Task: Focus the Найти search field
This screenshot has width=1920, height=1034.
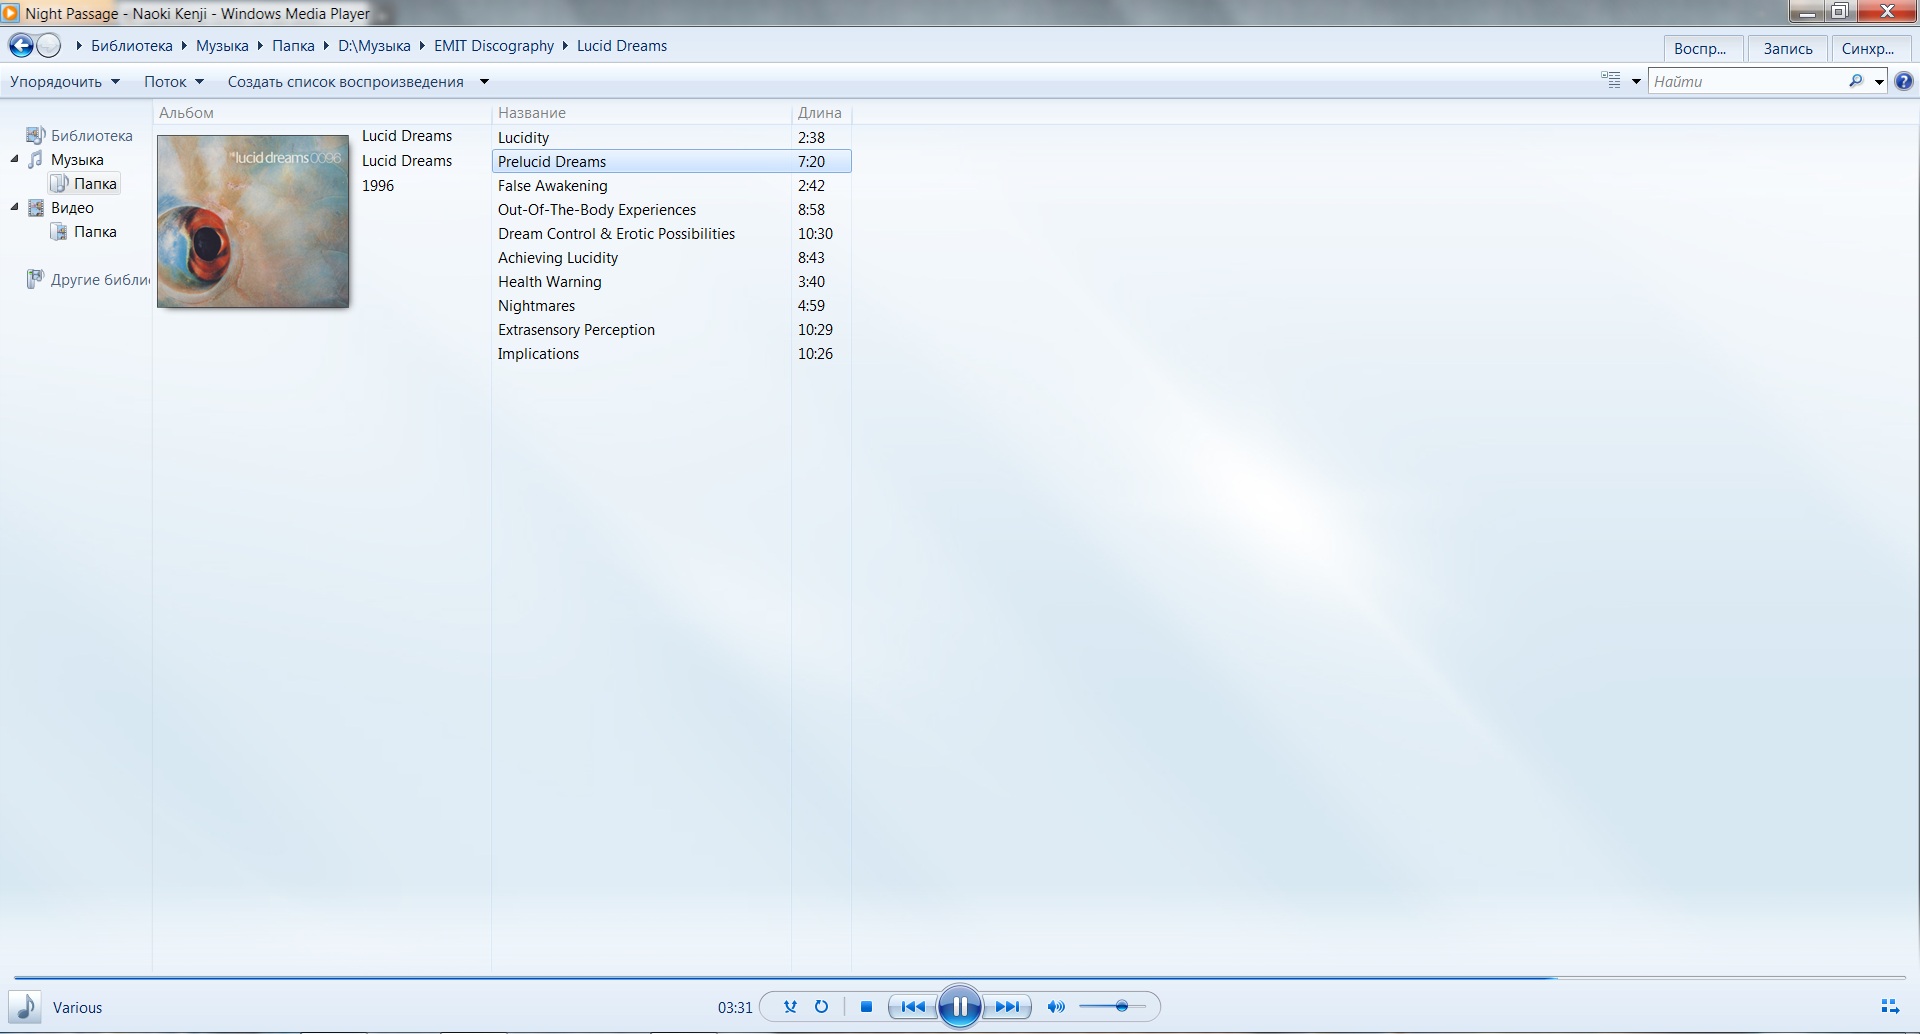Action: [x=1747, y=82]
